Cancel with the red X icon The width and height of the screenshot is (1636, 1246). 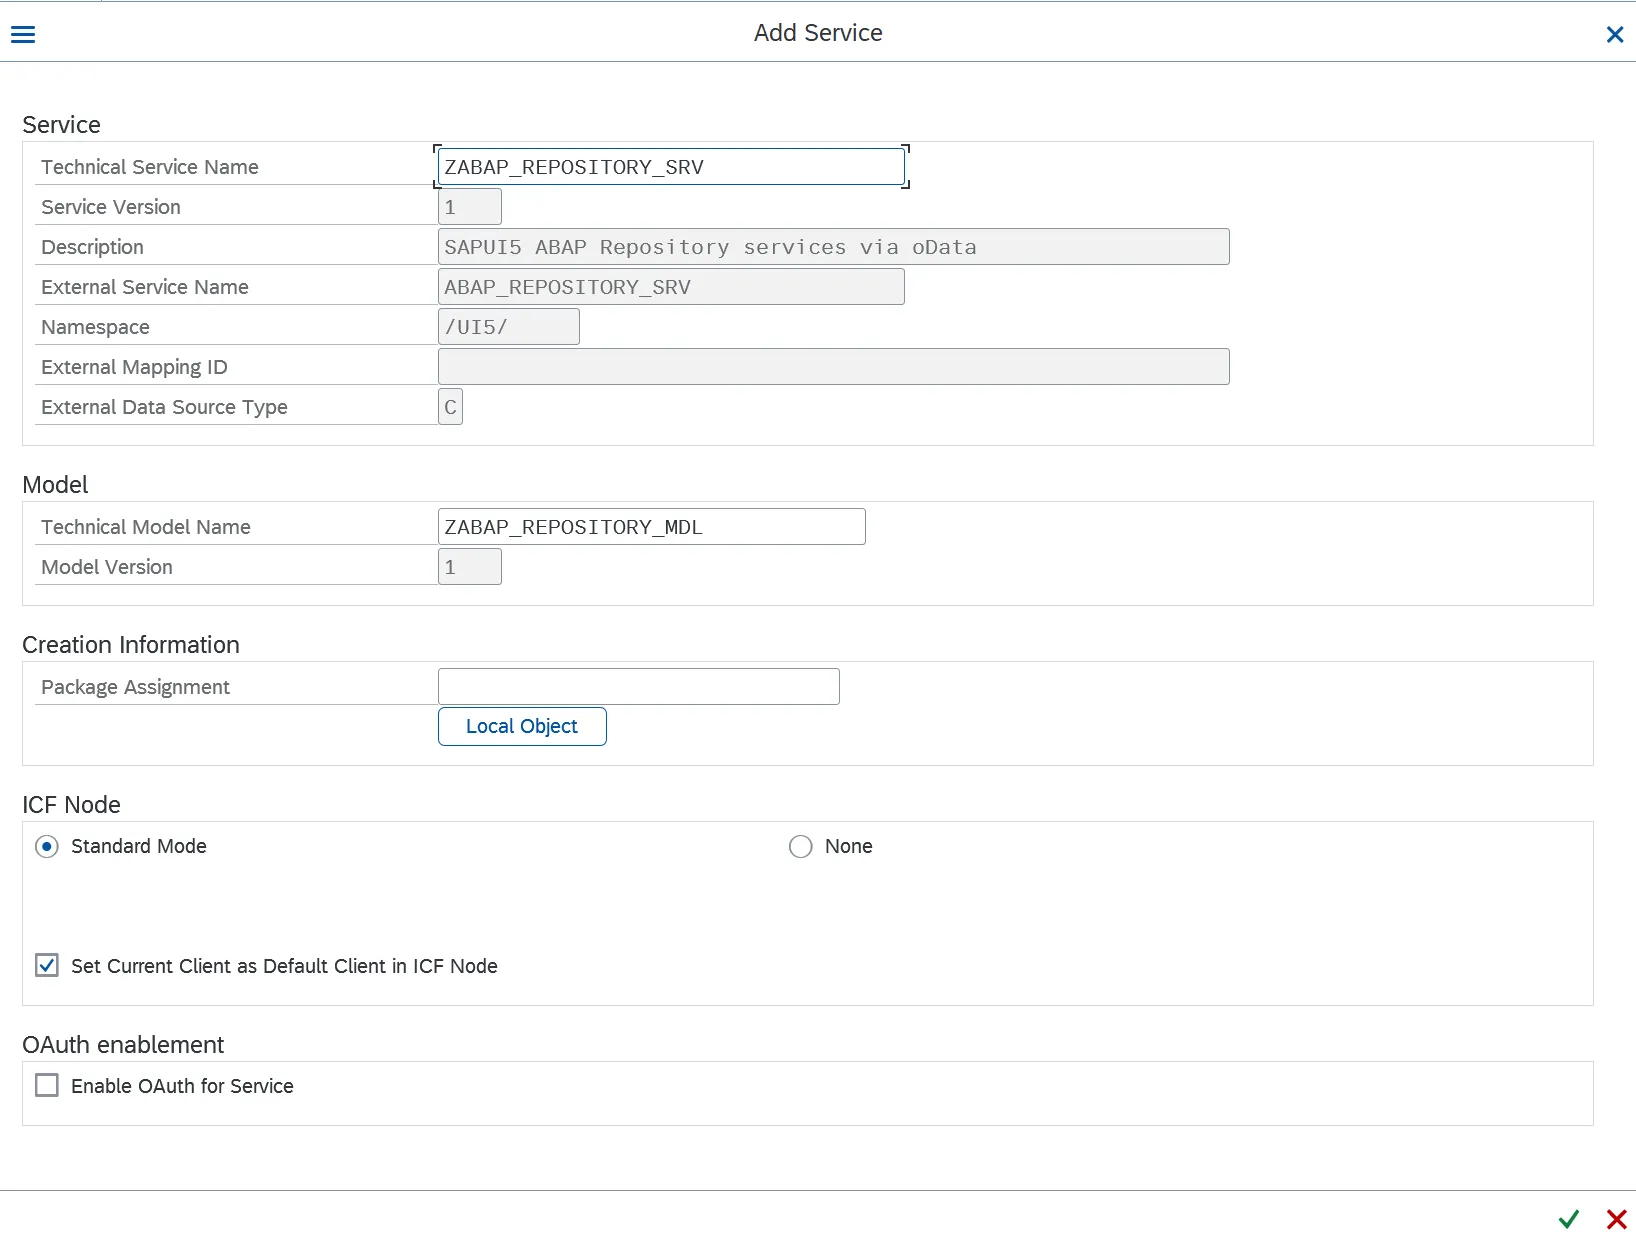(x=1616, y=1219)
